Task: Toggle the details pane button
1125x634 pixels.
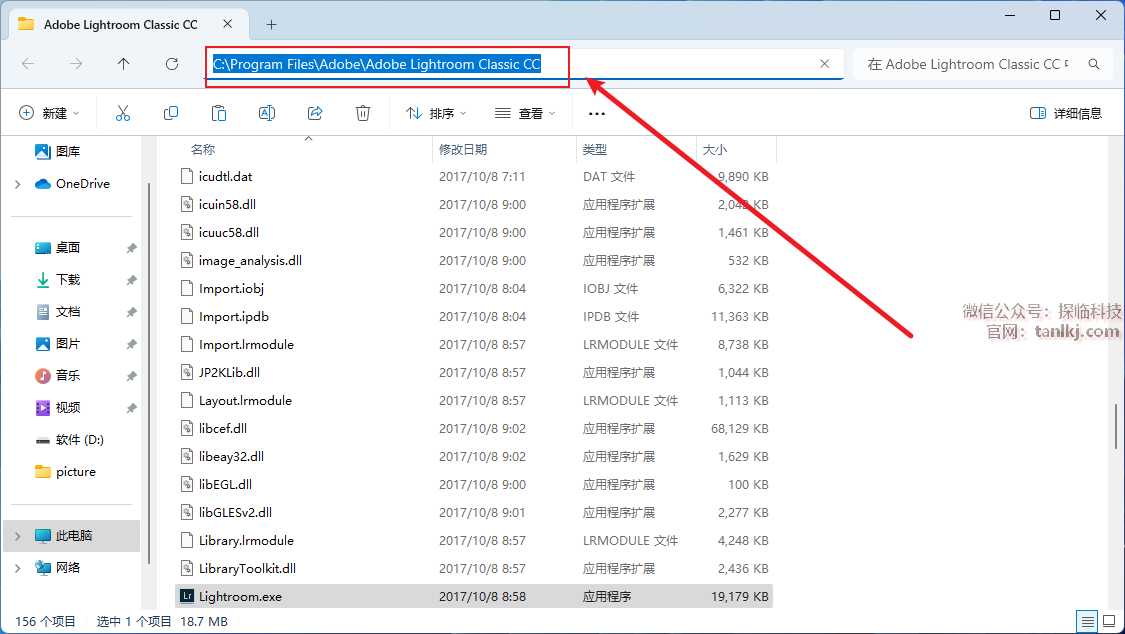Action: pos(1066,113)
